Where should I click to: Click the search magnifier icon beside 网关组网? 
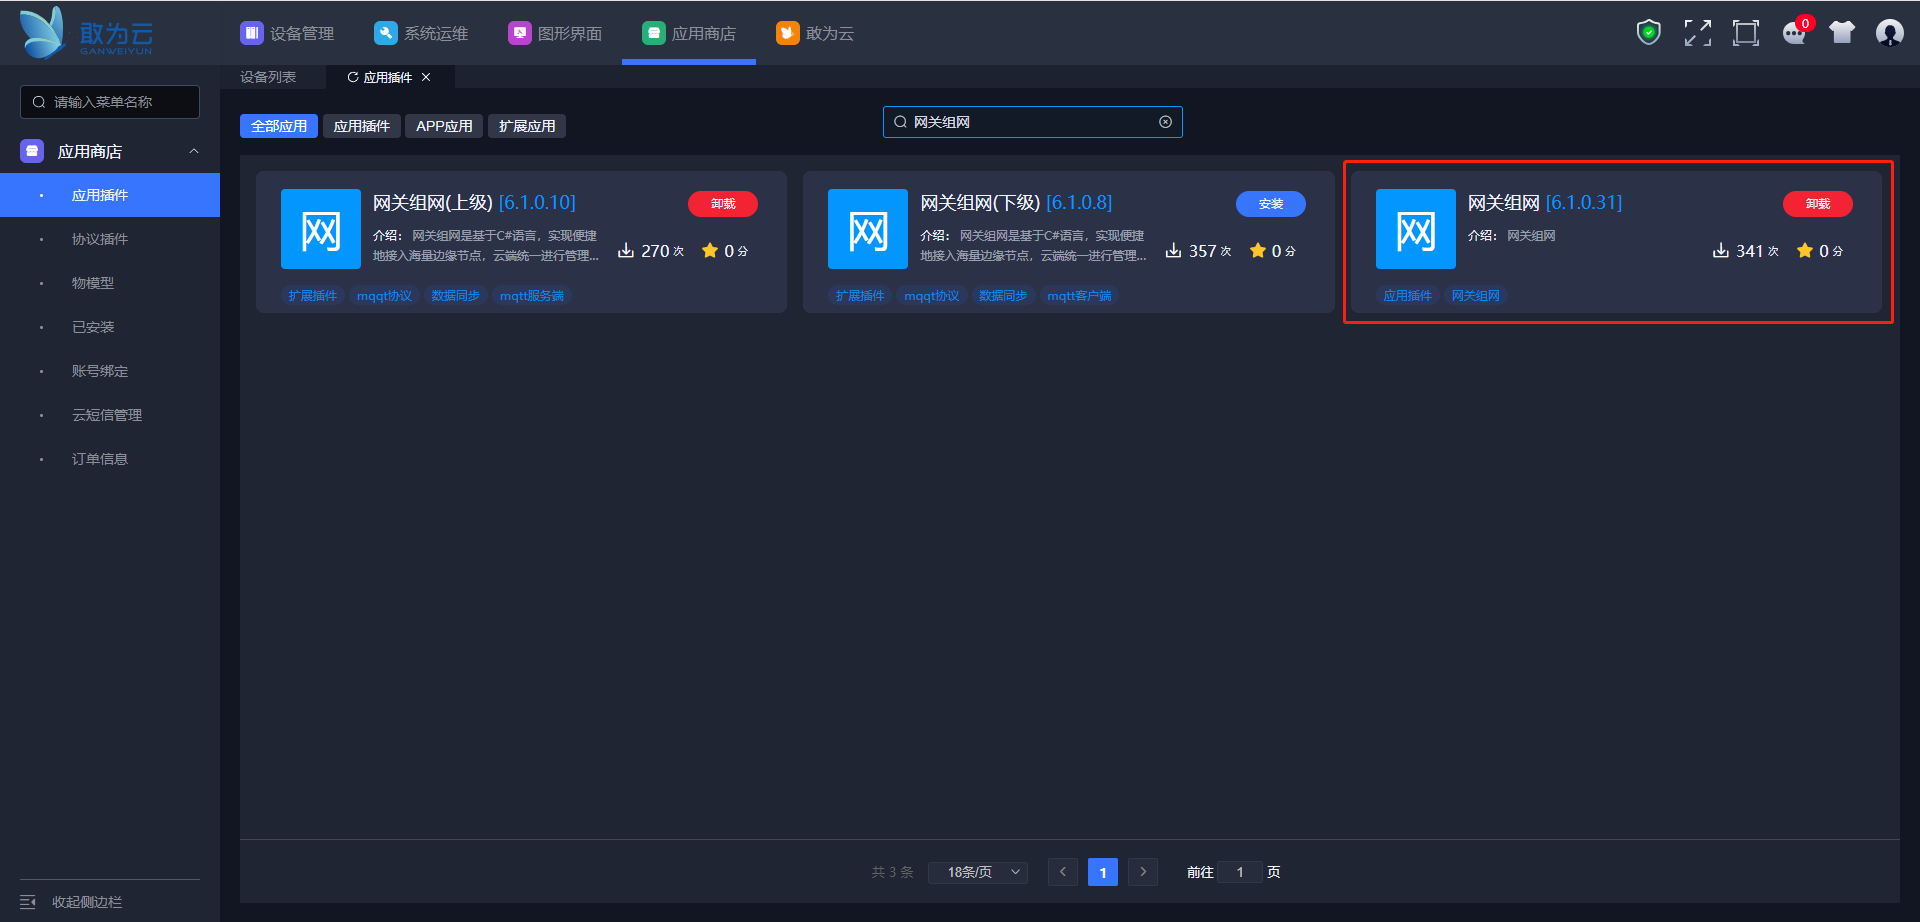(900, 122)
